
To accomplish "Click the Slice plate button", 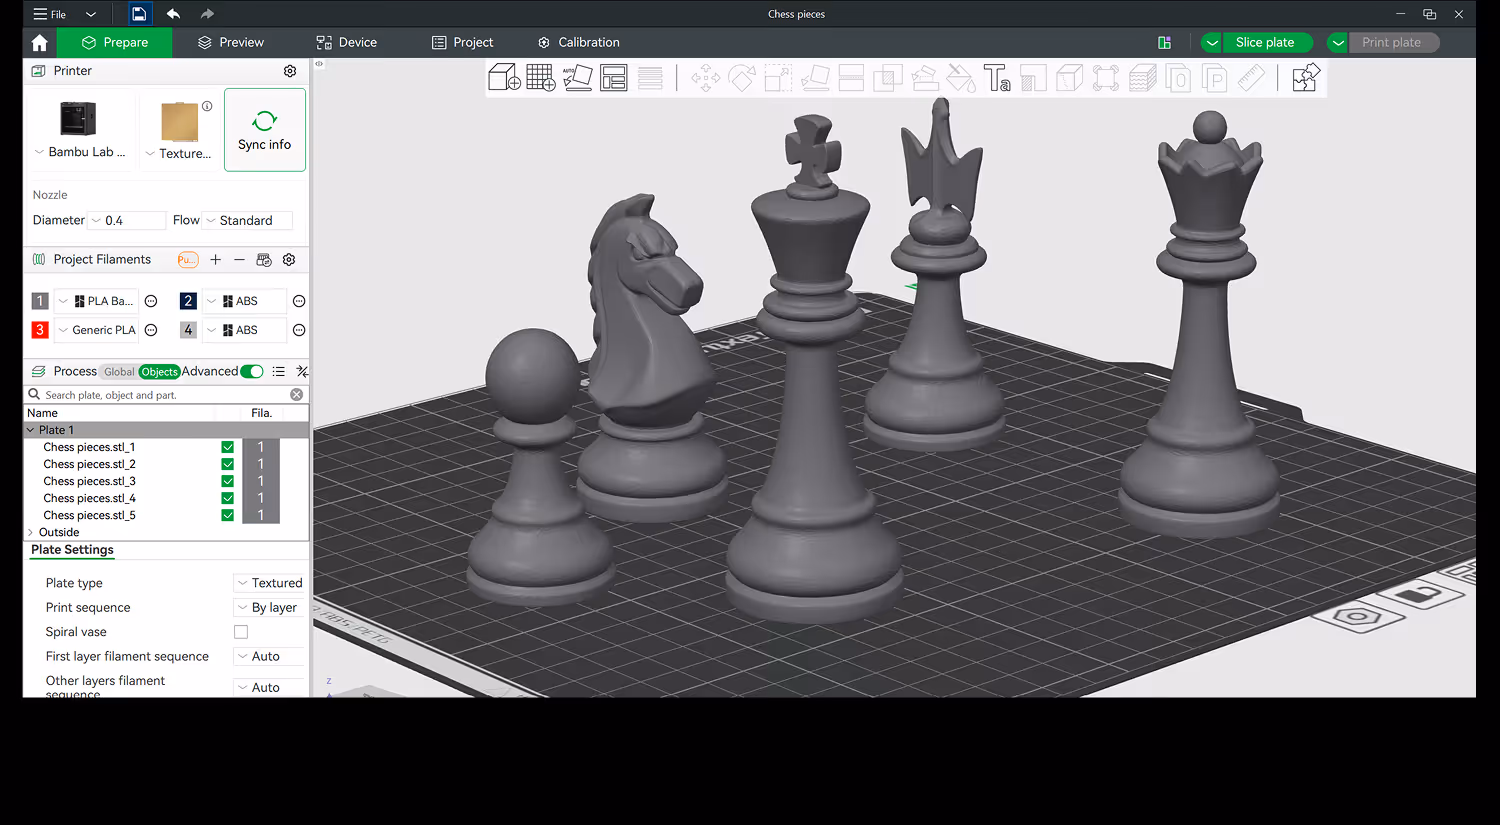I will tap(1266, 42).
